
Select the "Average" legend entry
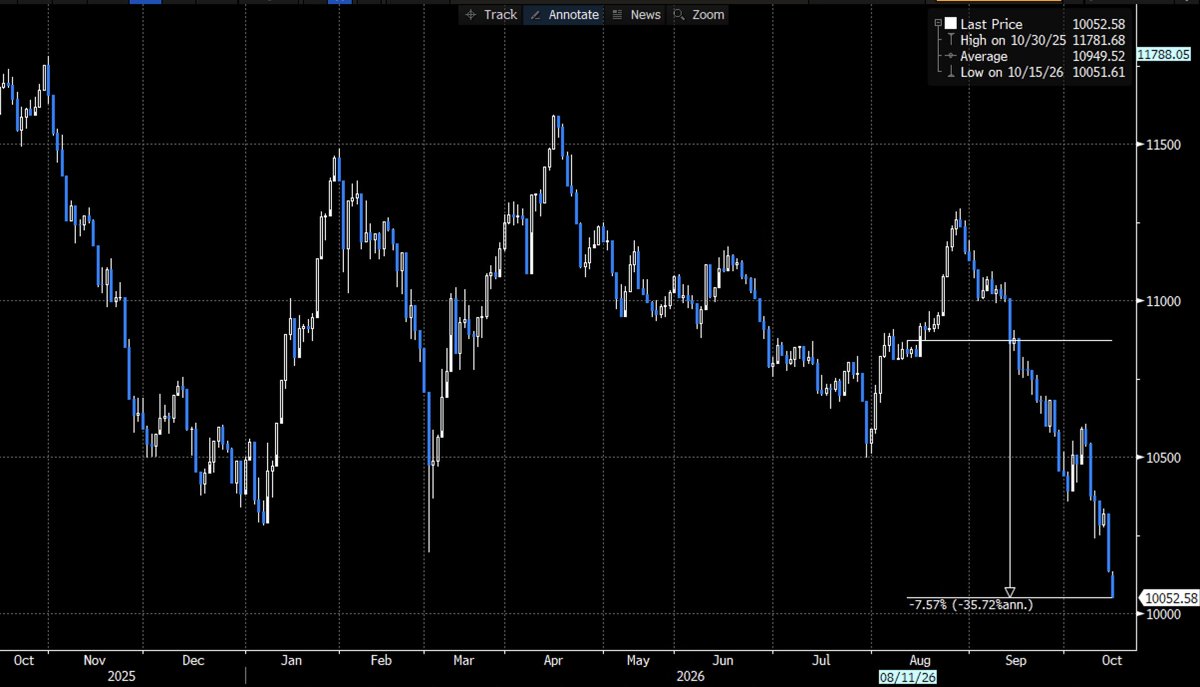(x=985, y=56)
